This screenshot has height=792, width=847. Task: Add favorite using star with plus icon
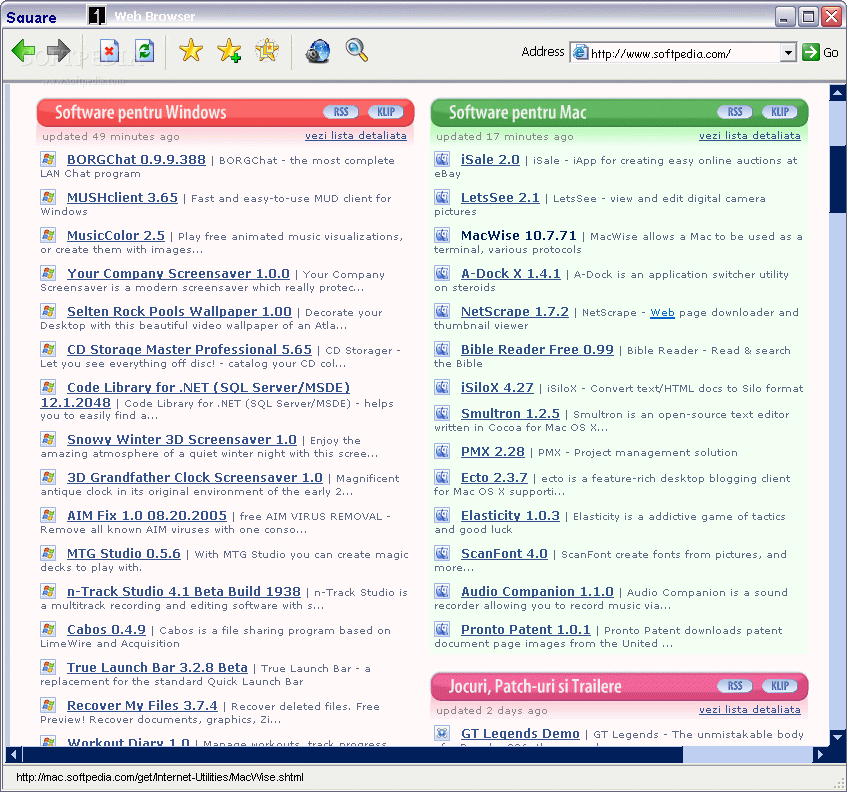pyautogui.click(x=229, y=51)
